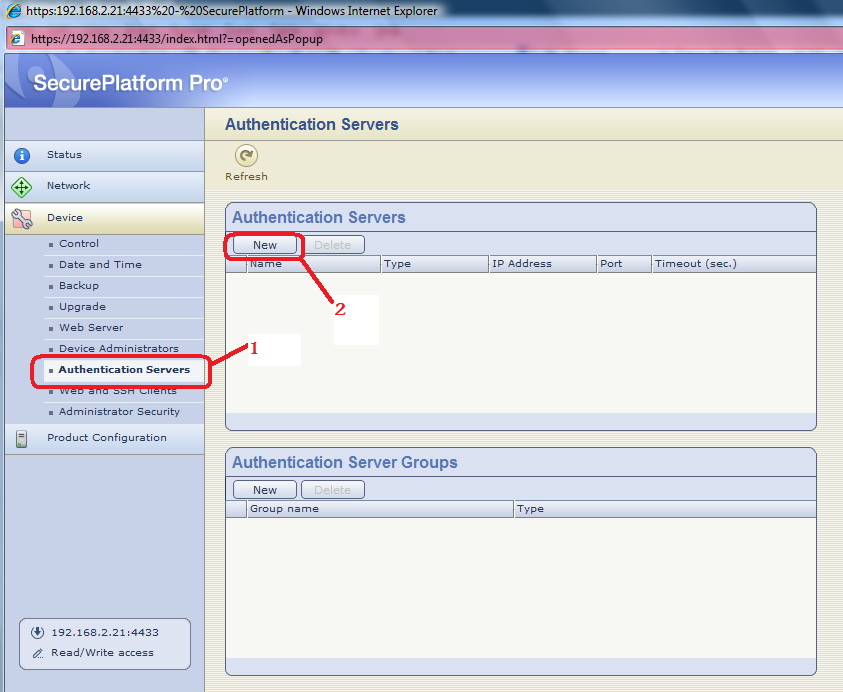The image size is (843, 692).
Task: Click the green Network arrows icon
Action: tap(22, 187)
